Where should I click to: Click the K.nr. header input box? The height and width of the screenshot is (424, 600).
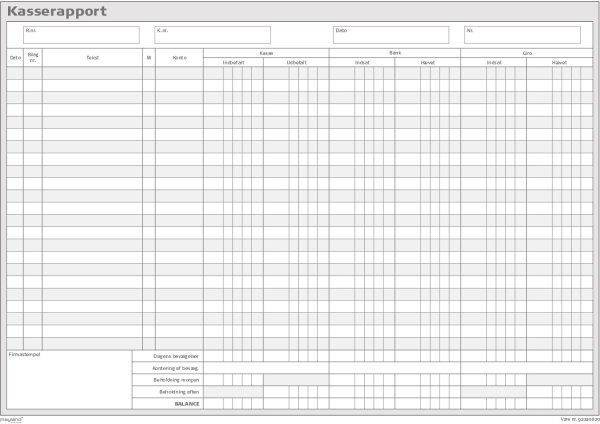212,35
